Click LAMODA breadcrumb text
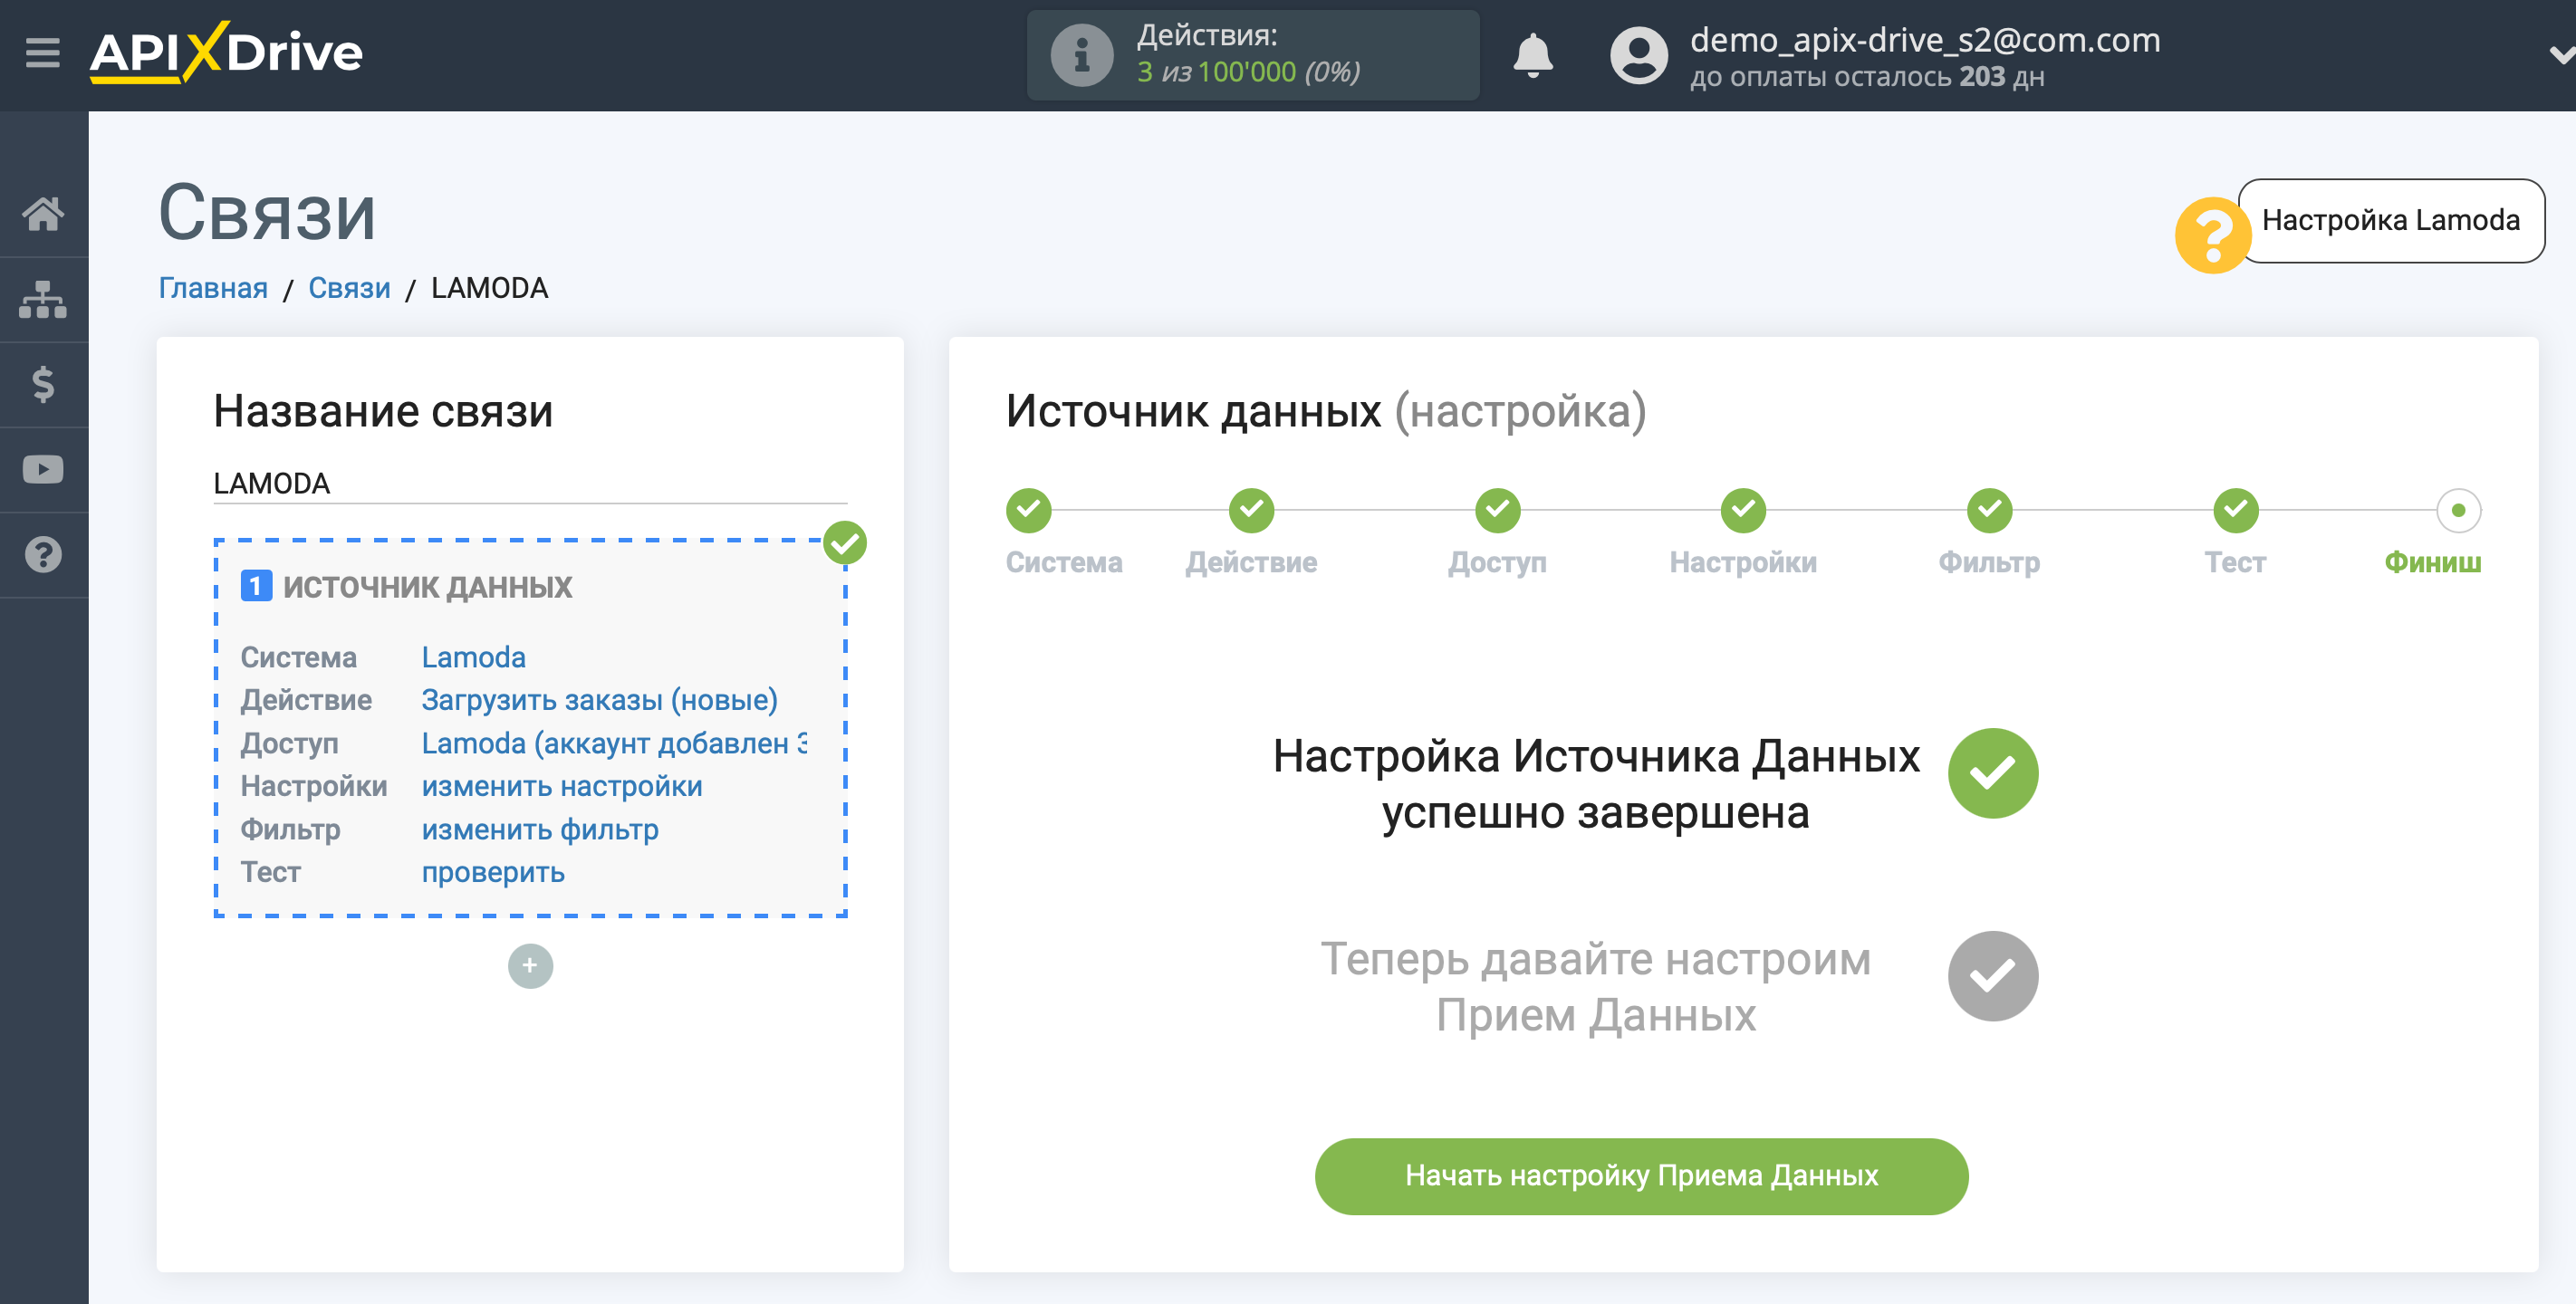The height and width of the screenshot is (1304, 2576). (x=489, y=288)
